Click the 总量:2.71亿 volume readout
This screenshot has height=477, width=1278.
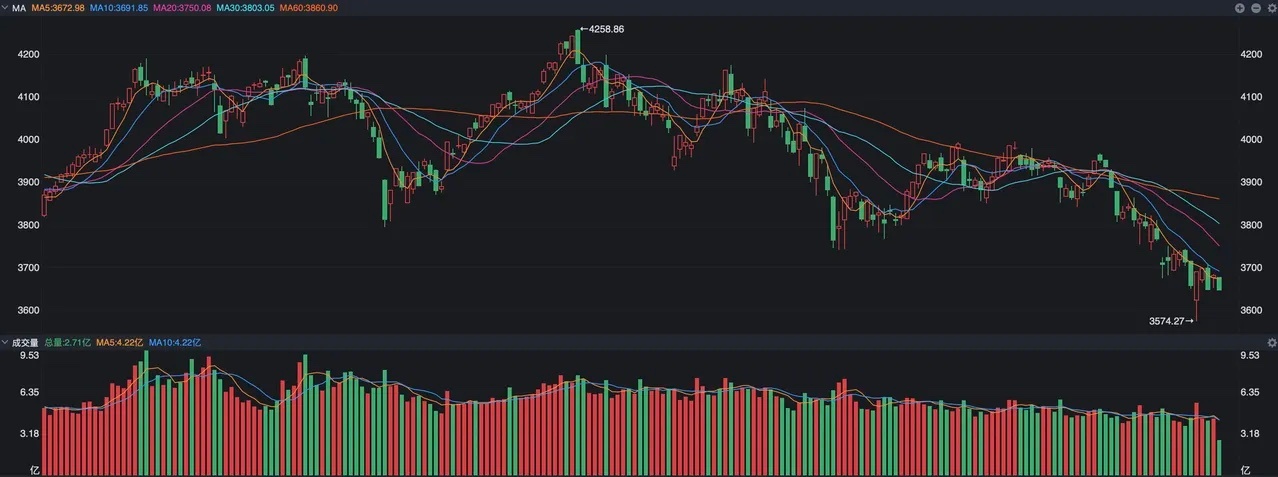(x=68, y=343)
